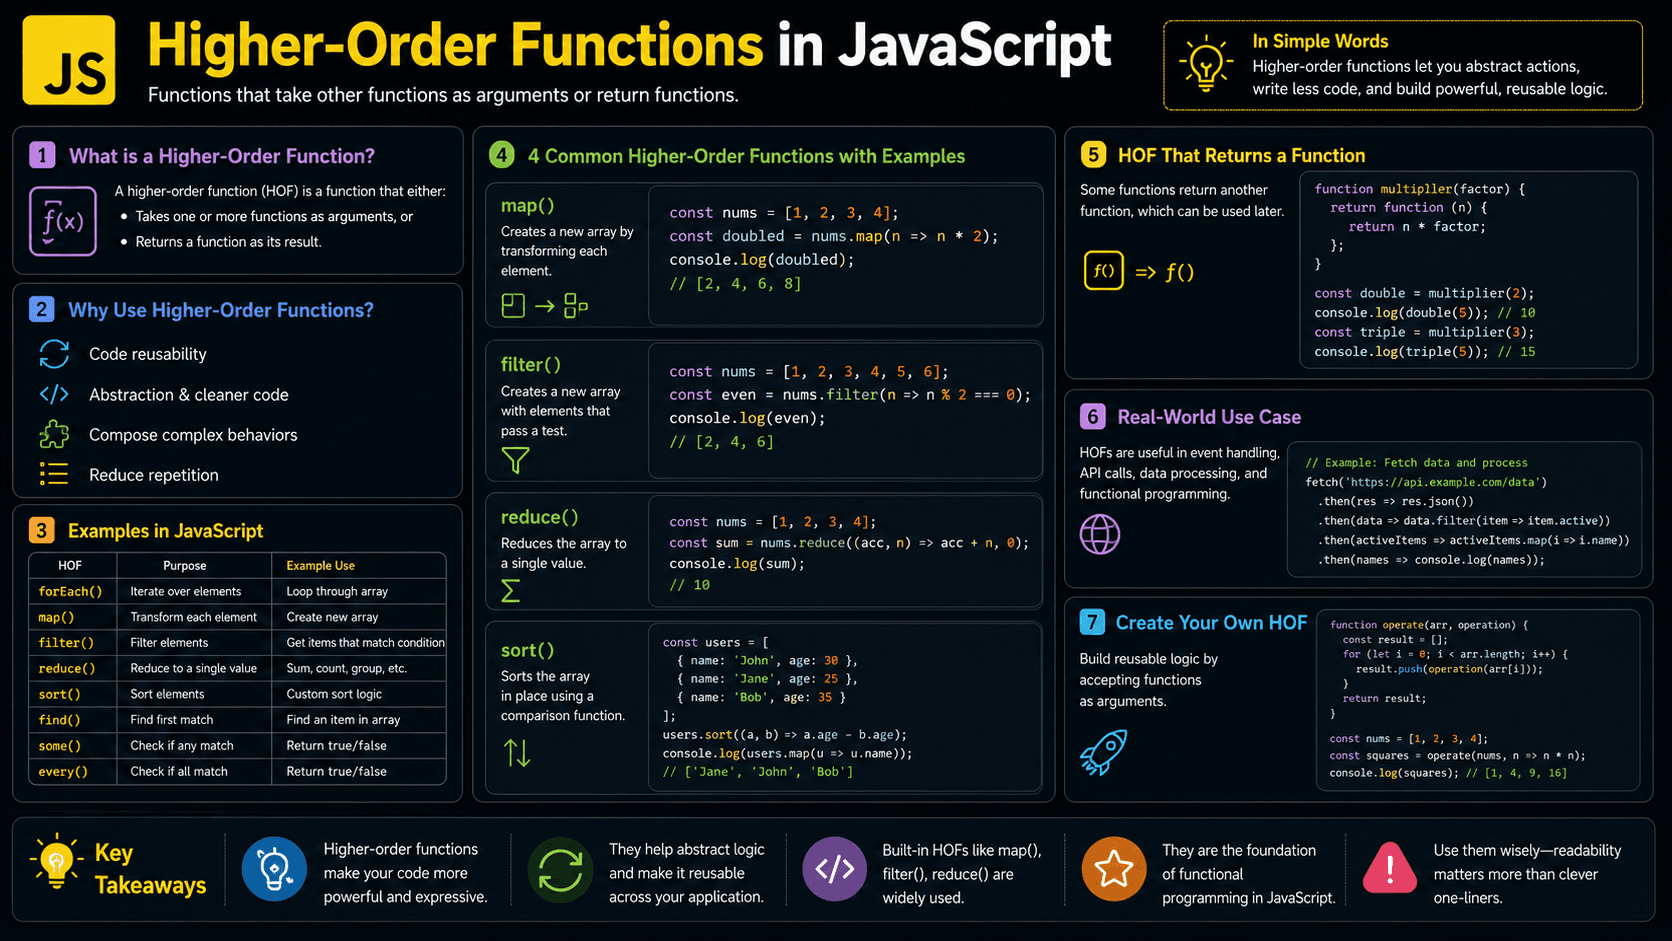This screenshot has width=1672, height=941.
Task: Click the yellow f() box icon
Action: [x=1104, y=271]
